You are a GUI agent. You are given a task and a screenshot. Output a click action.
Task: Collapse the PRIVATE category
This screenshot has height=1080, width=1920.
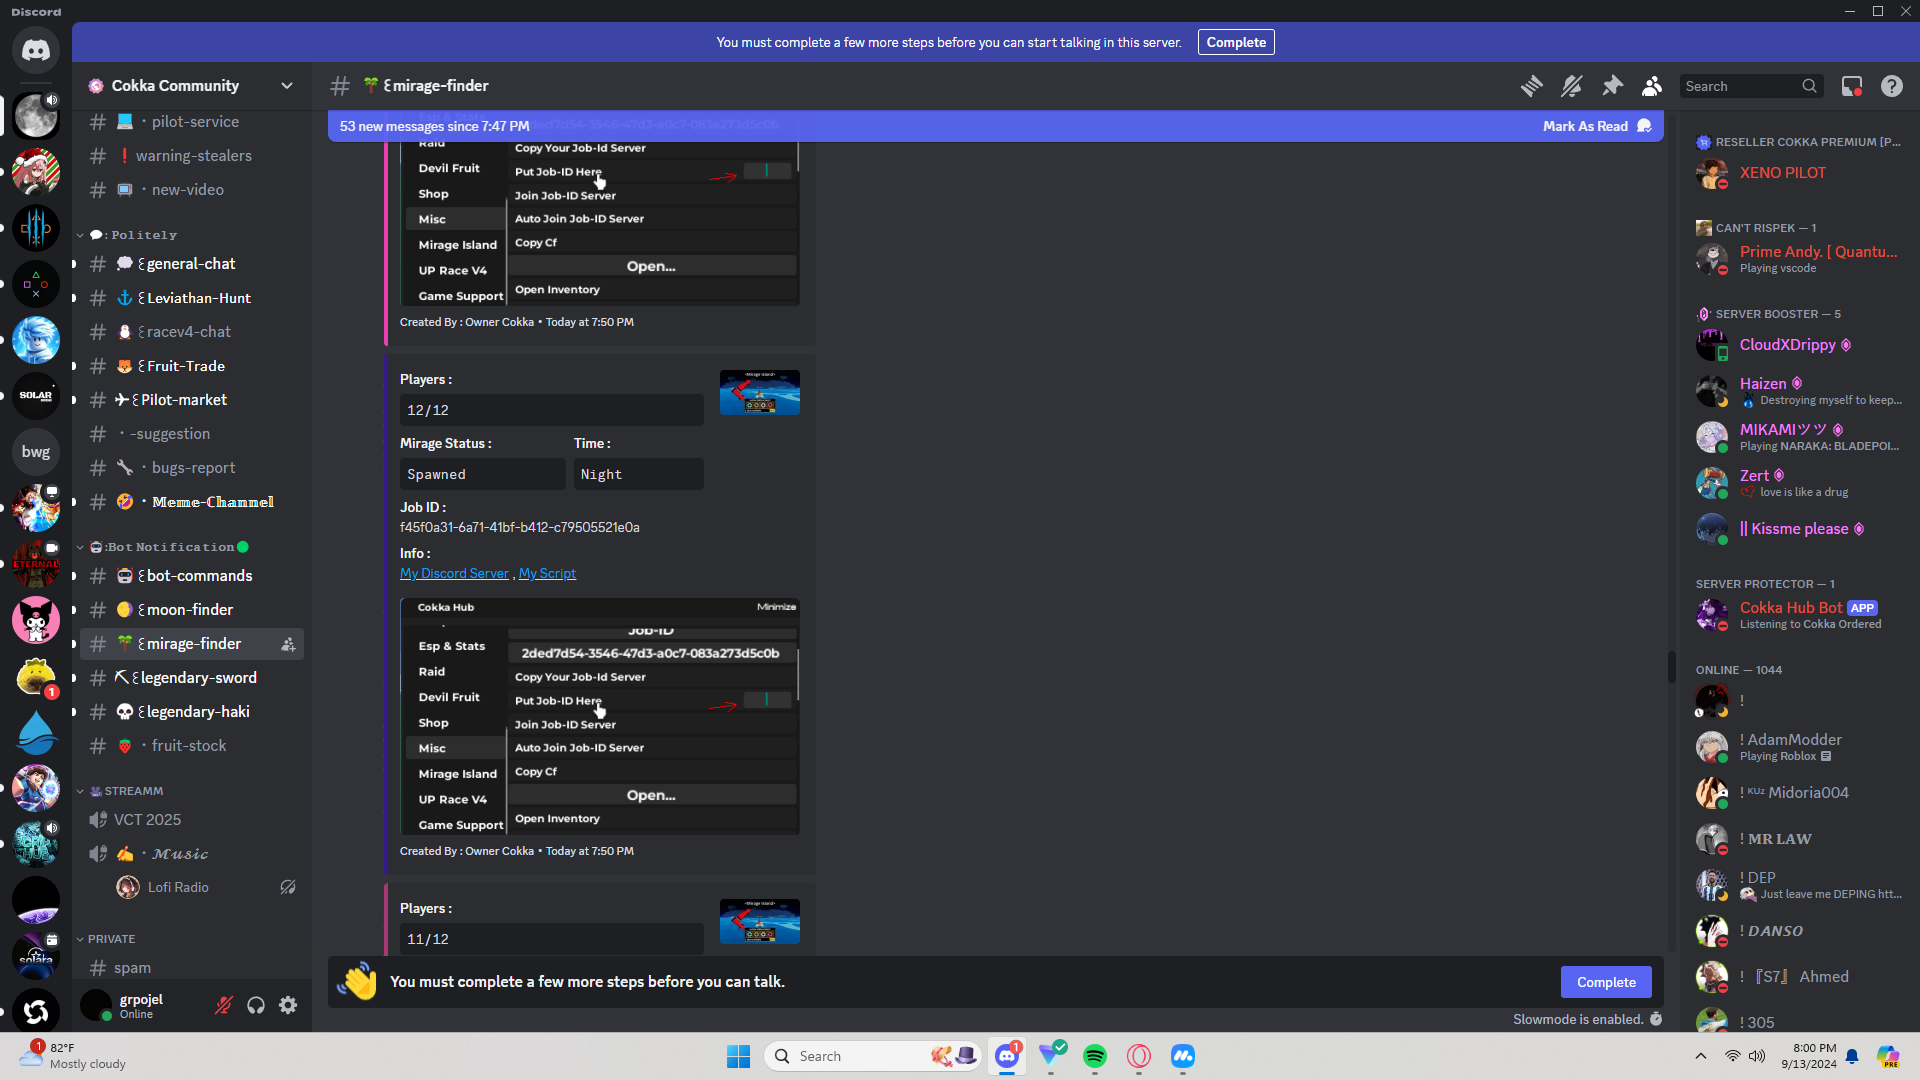(x=106, y=939)
